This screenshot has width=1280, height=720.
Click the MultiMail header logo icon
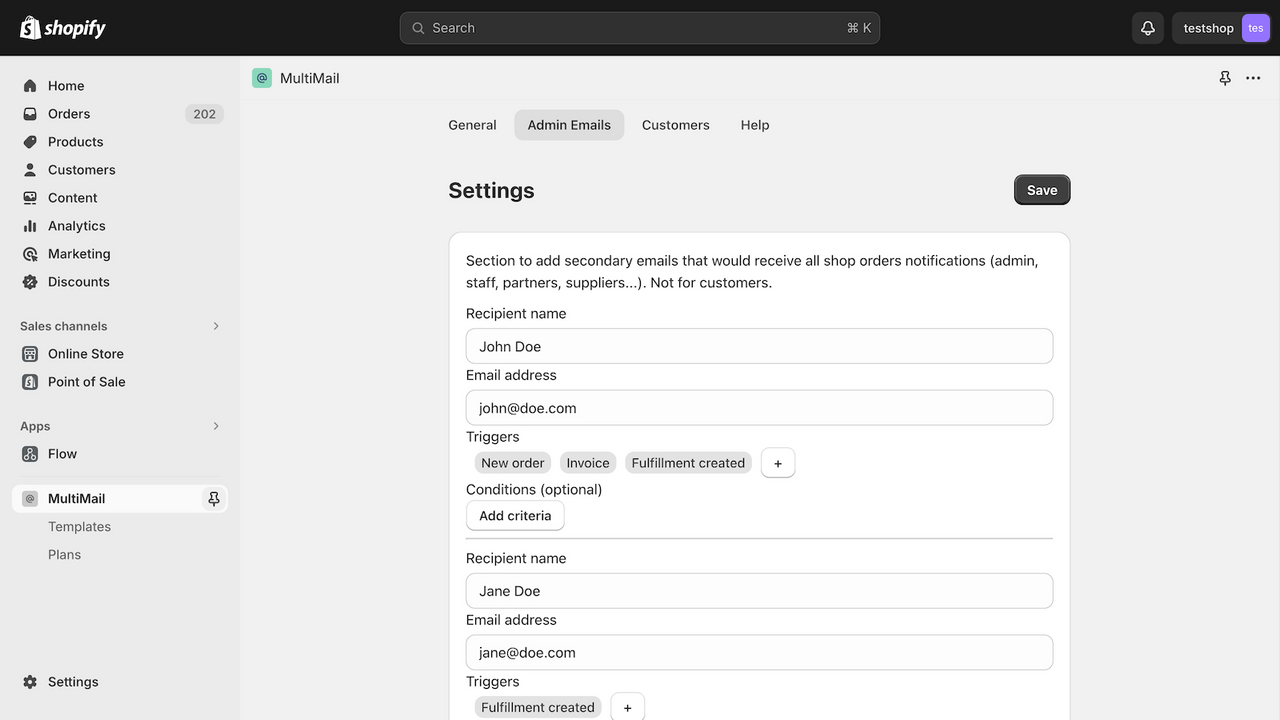point(262,78)
